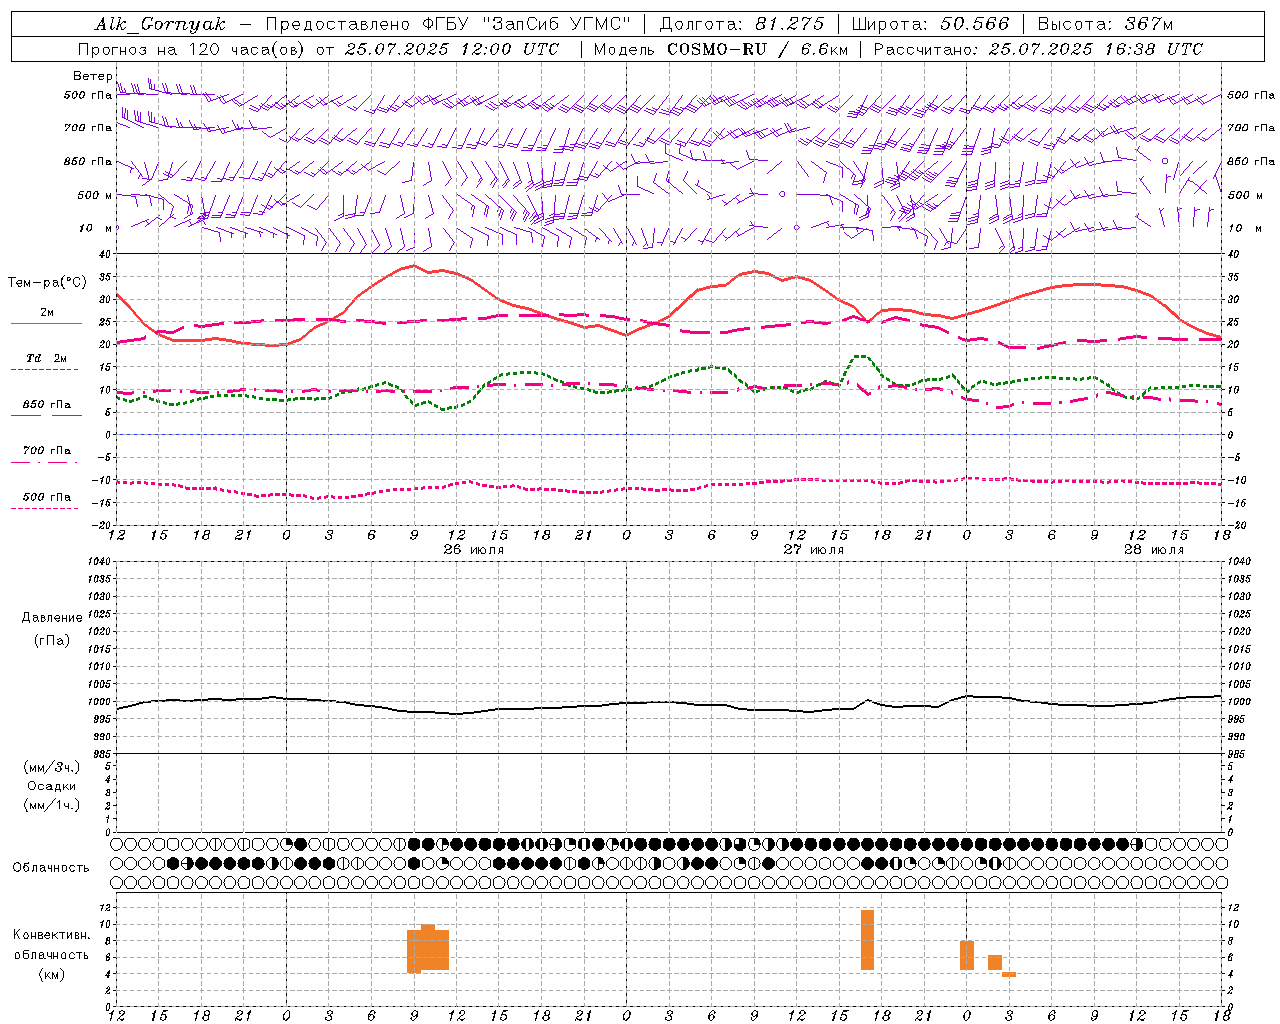Click the Конвективн. convective cloud label
The height and width of the screenshot is (1024, 1280).
coord(52,935)
